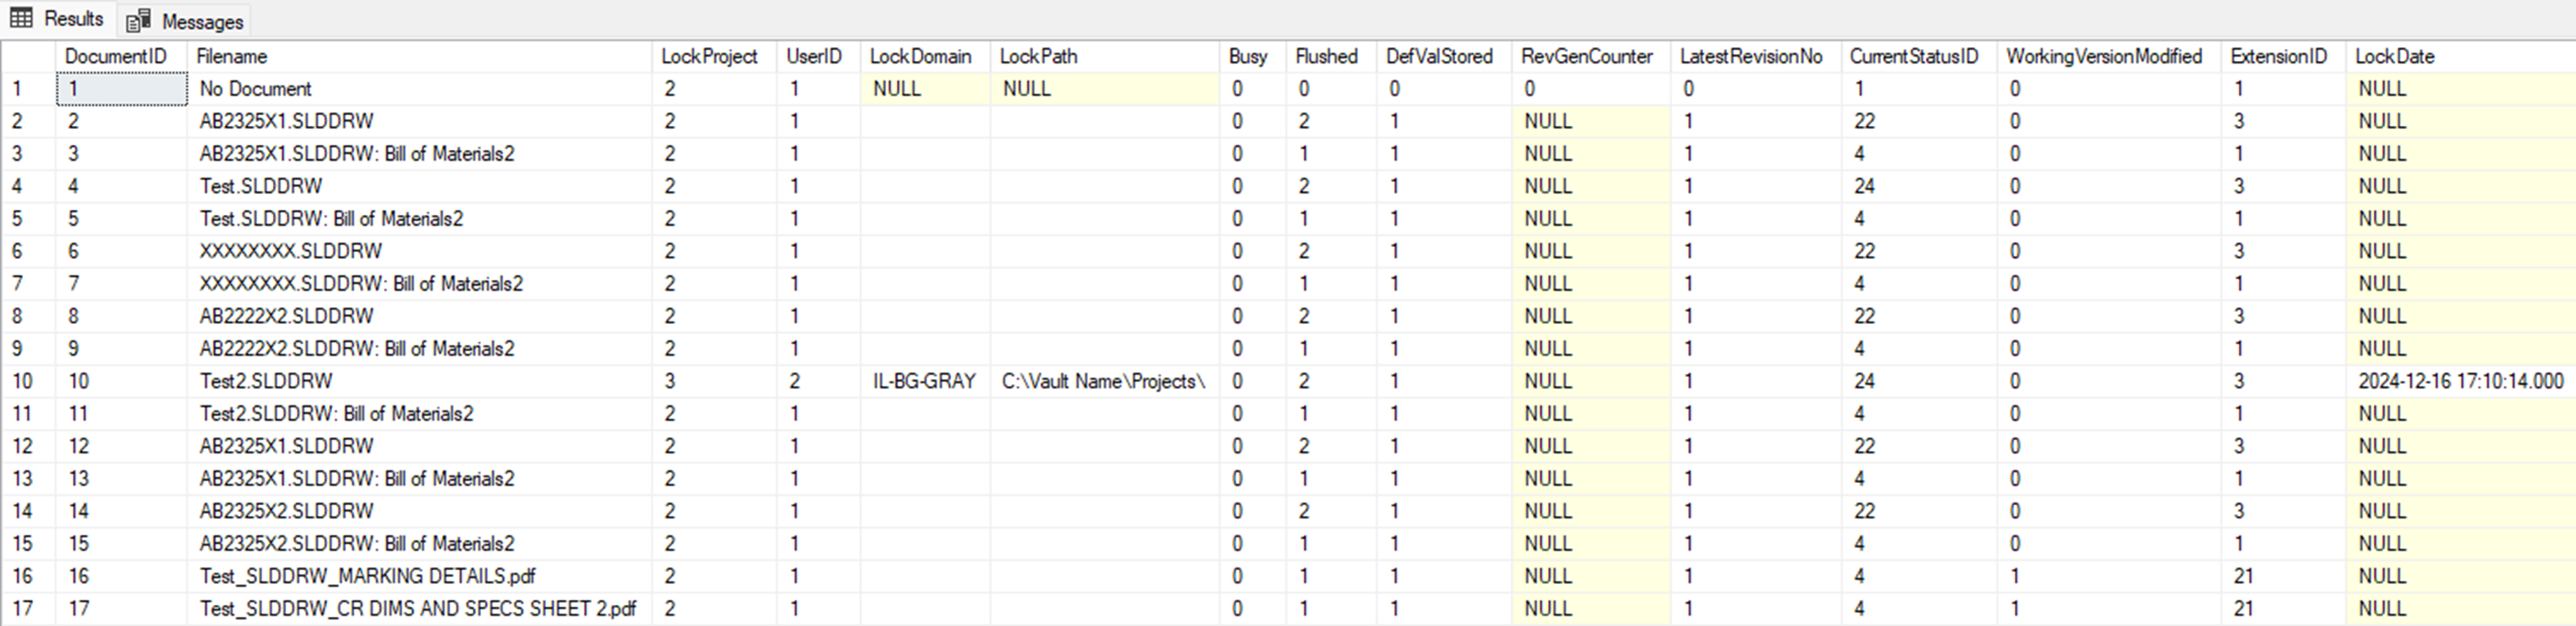Select the C:\Vault Name\Projects\ path cell

coord(1103,381)
